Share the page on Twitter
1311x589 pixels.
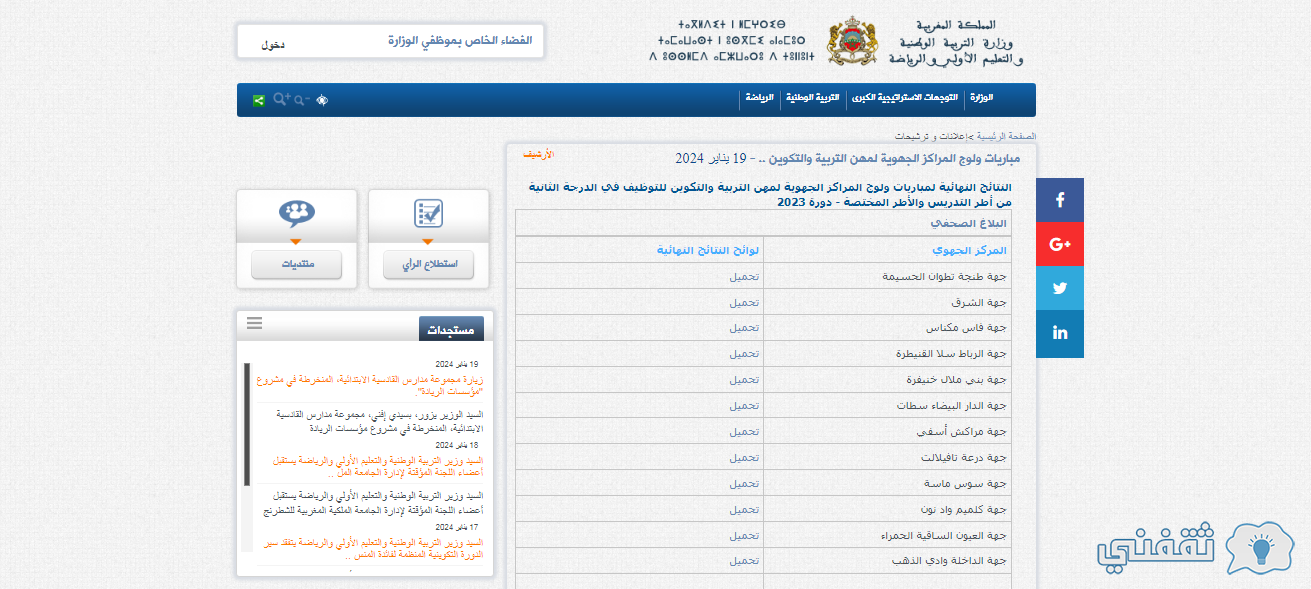[1060, 288]
